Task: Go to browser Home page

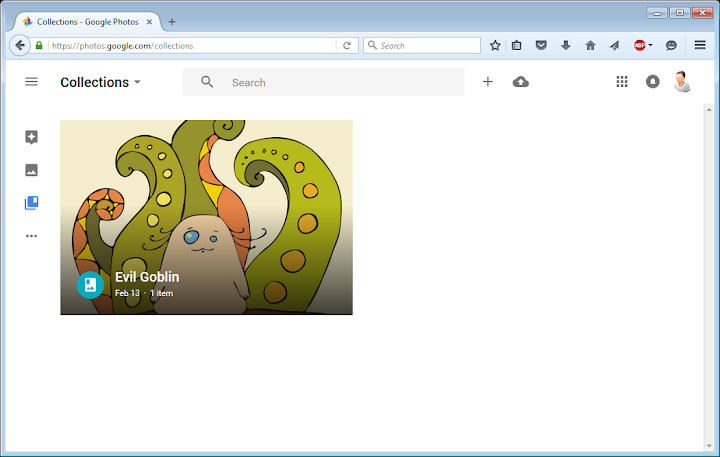Action: [590, 45]
